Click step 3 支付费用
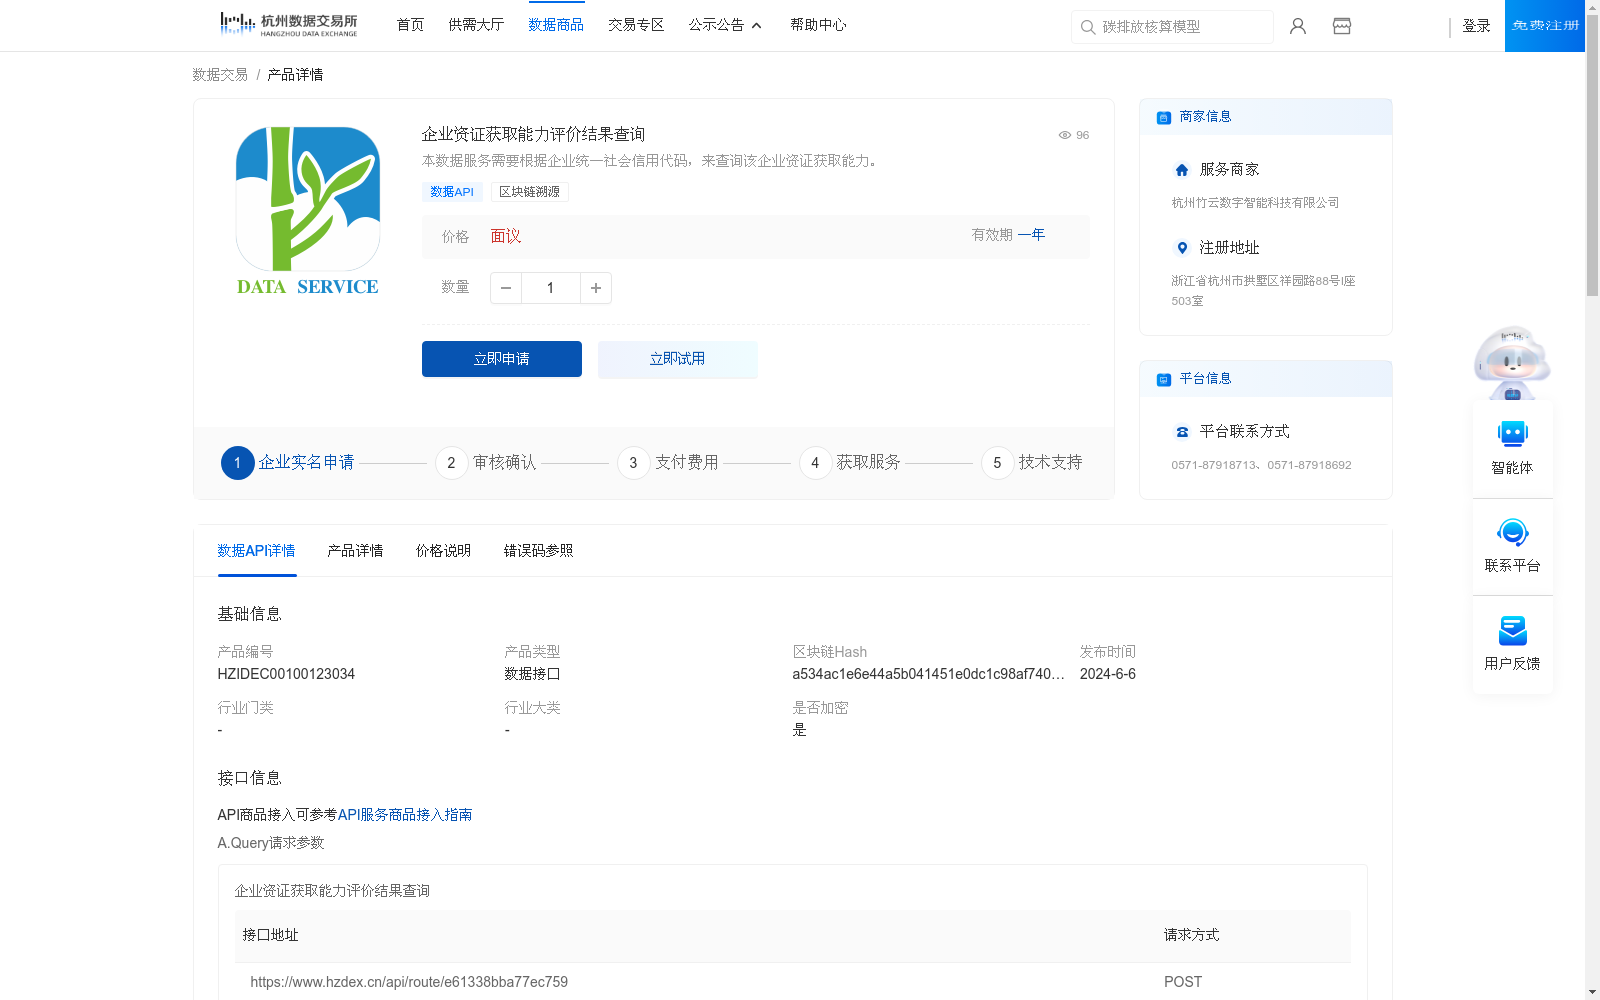The height and width of the screenshot is (1000, 1600). point(668,463)
